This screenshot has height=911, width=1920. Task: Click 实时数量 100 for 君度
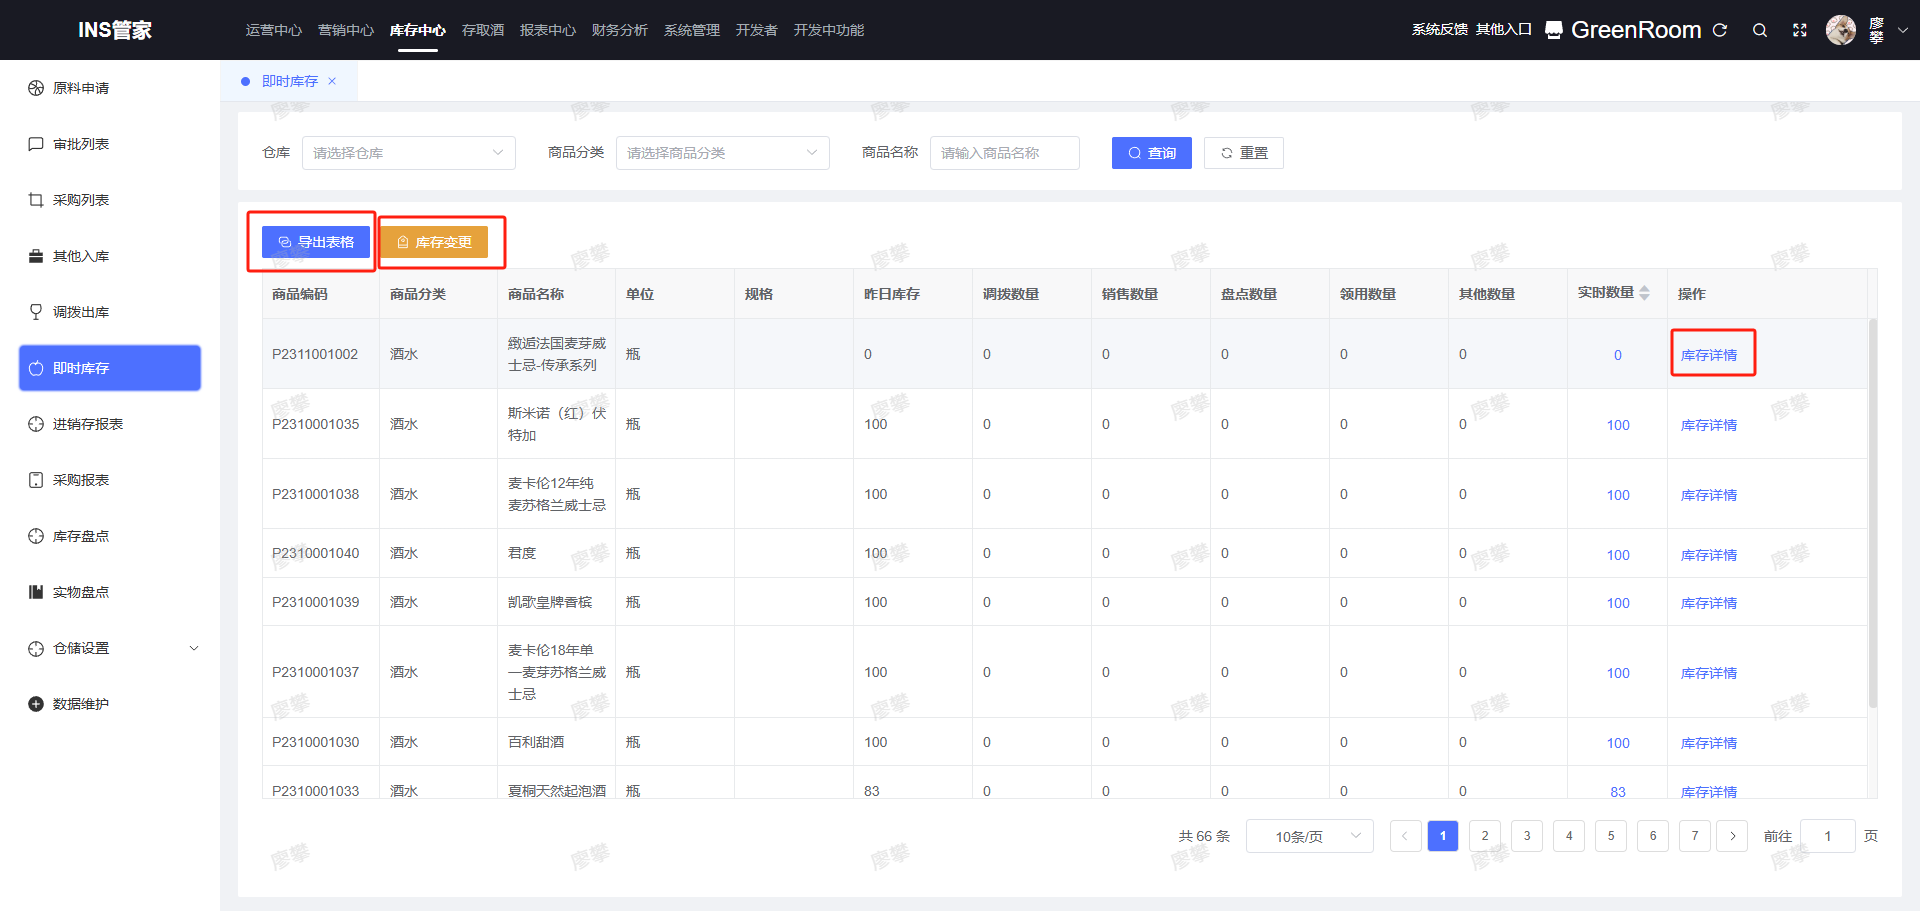[x=1618, y=555]
